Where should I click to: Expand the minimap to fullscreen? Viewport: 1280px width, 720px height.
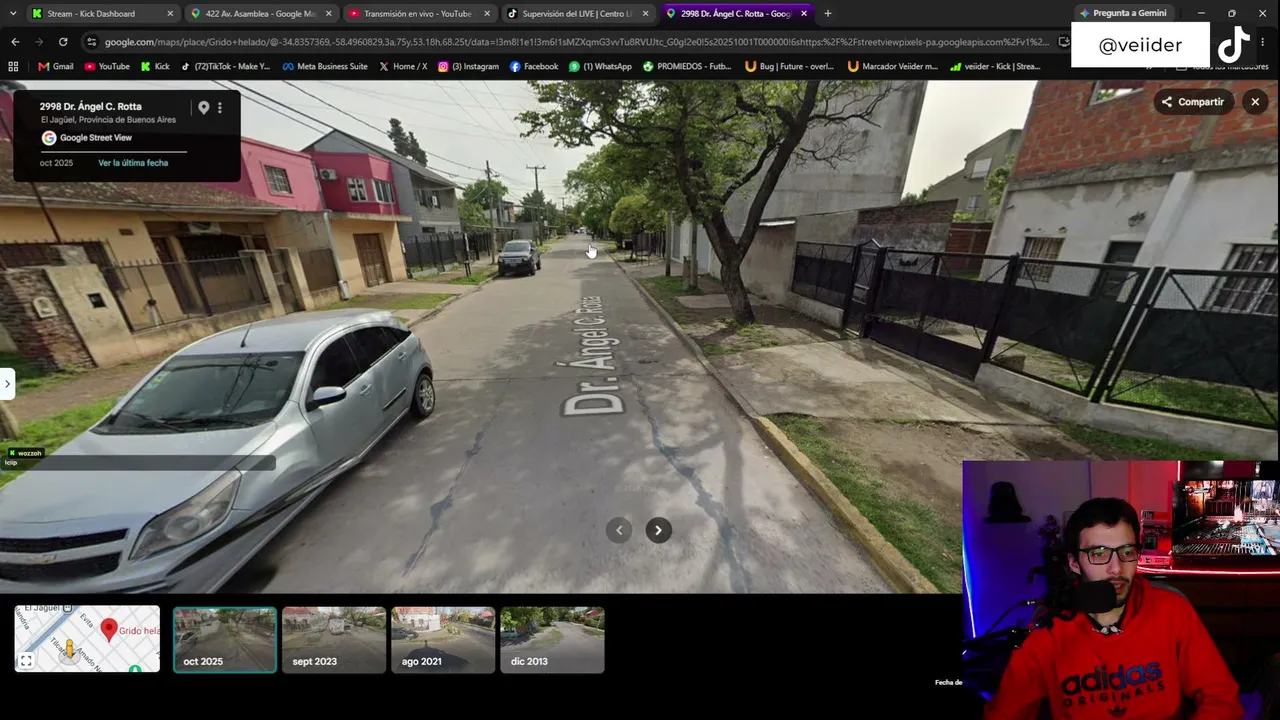pyautogui.click(x=27, y=660)
